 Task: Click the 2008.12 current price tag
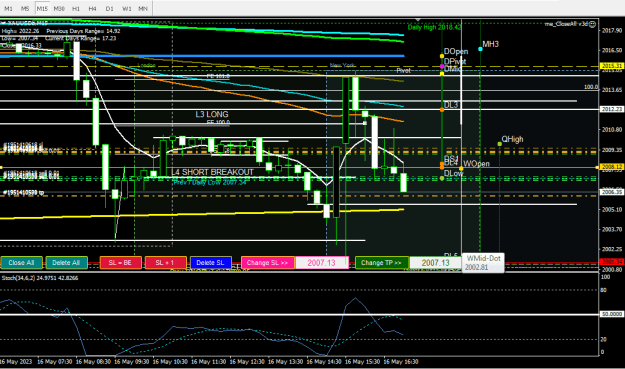click(611, 167)
